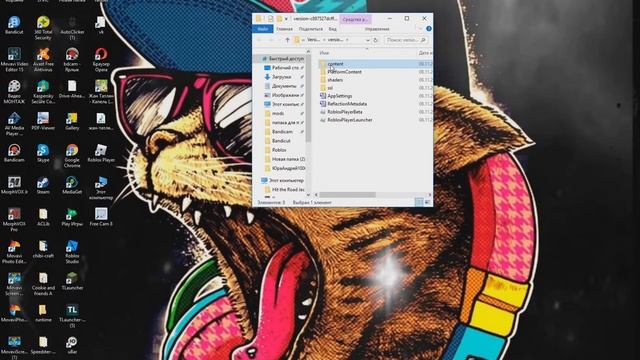Screen dimensions: 640x360
Task: Switch to the Вид ribbon tab
Action: coord(333,29)
